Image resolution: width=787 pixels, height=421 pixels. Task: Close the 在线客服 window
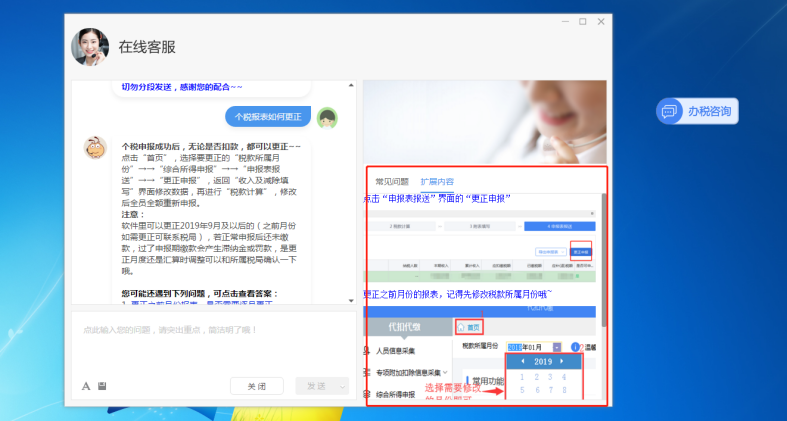pos(601,22)
